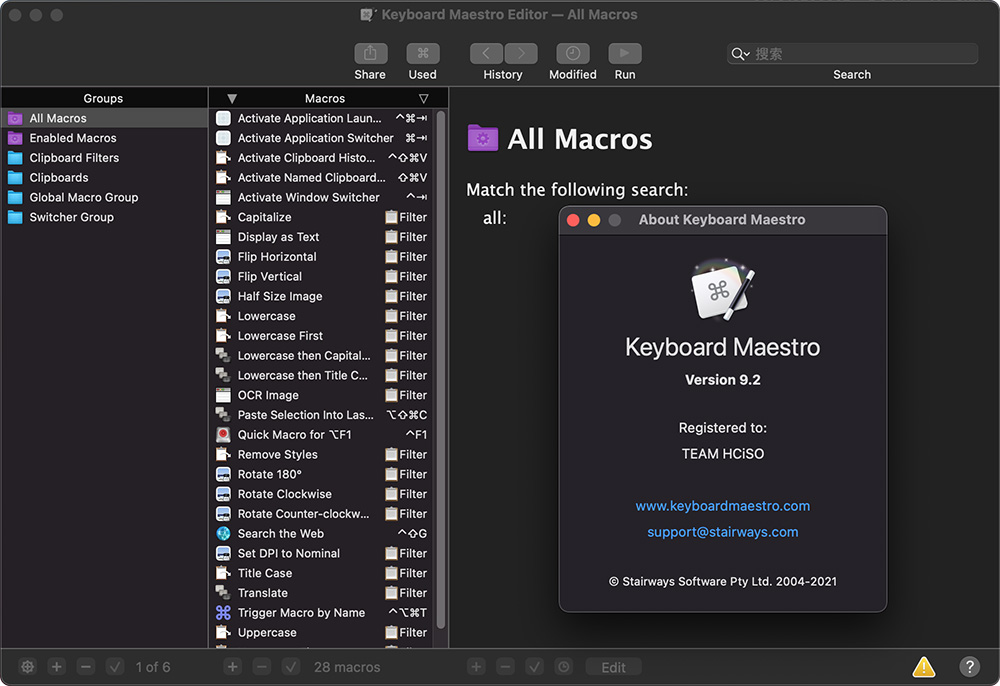
Task: Select the Display as Text macro
Action: [x=322, y=237]
